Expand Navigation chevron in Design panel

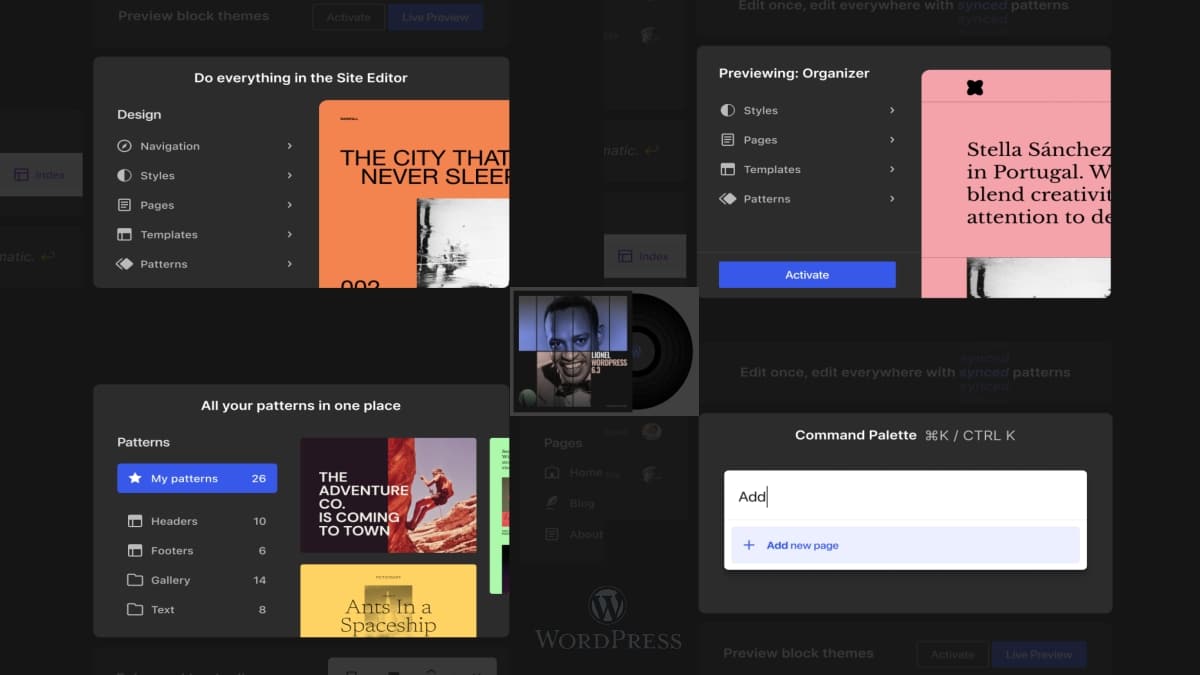click(290, 146)
